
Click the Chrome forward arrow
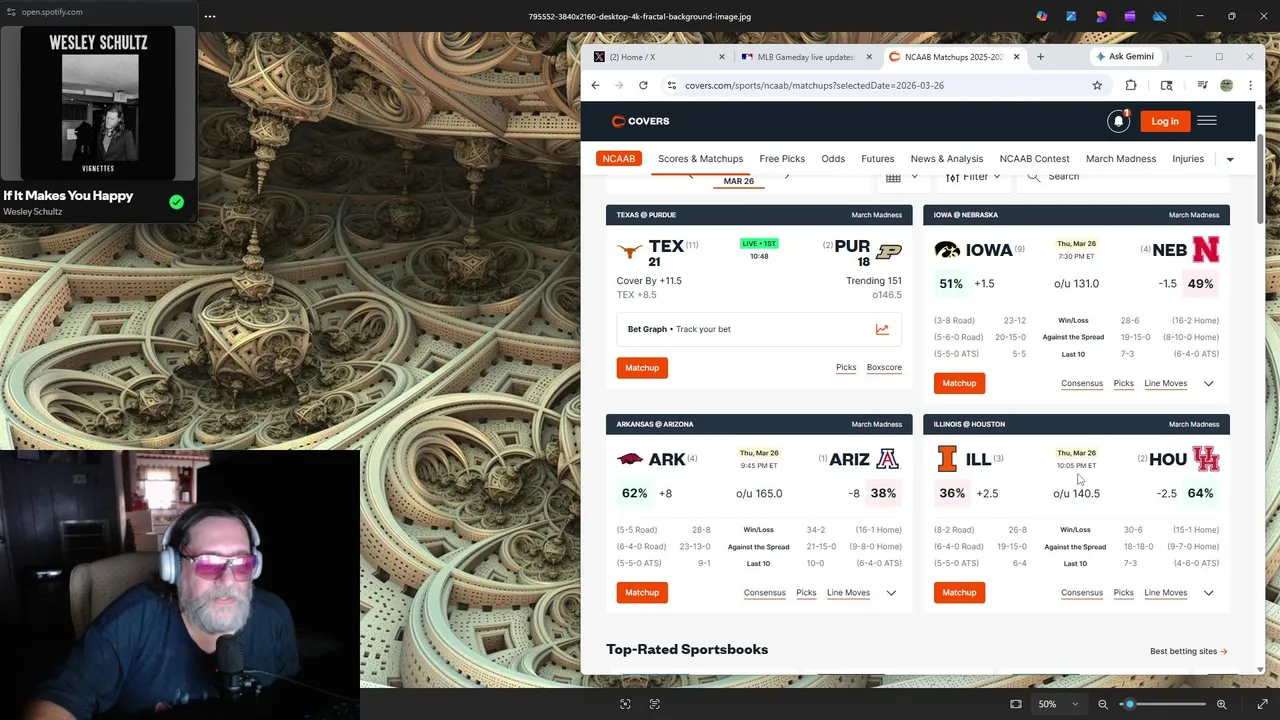tap(619, 85)
